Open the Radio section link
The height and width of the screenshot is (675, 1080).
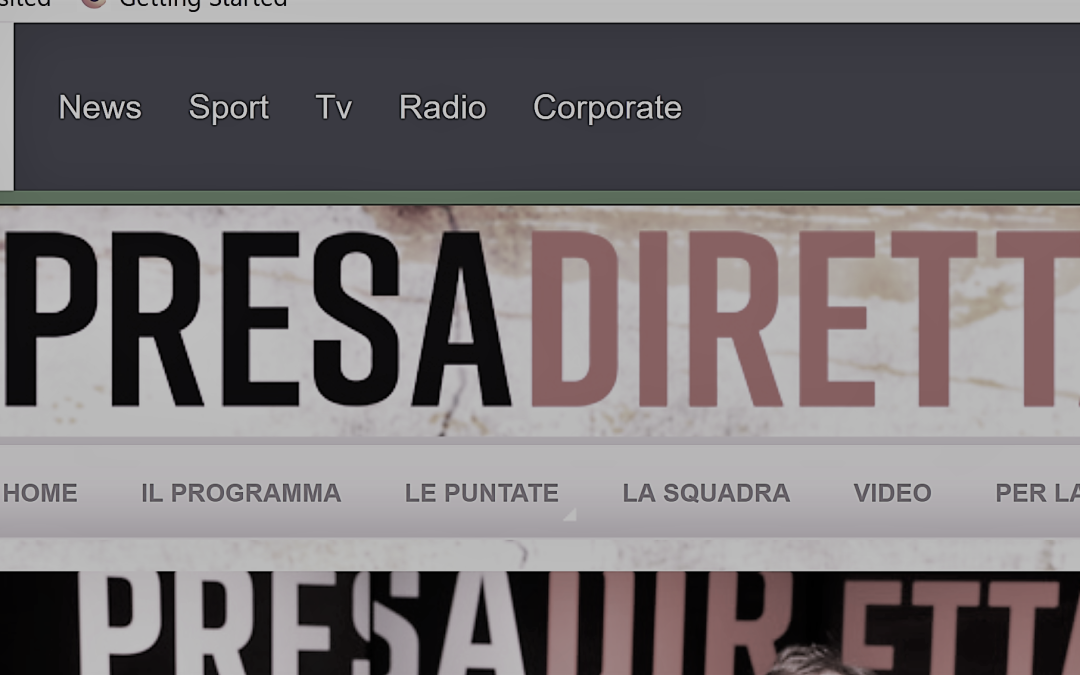(442, 107)
